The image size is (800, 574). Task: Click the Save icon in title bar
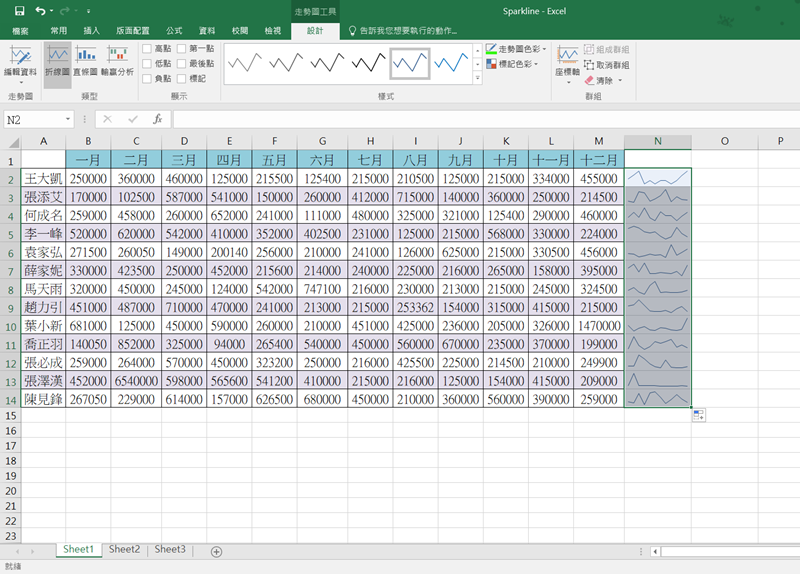pos(19,11)
